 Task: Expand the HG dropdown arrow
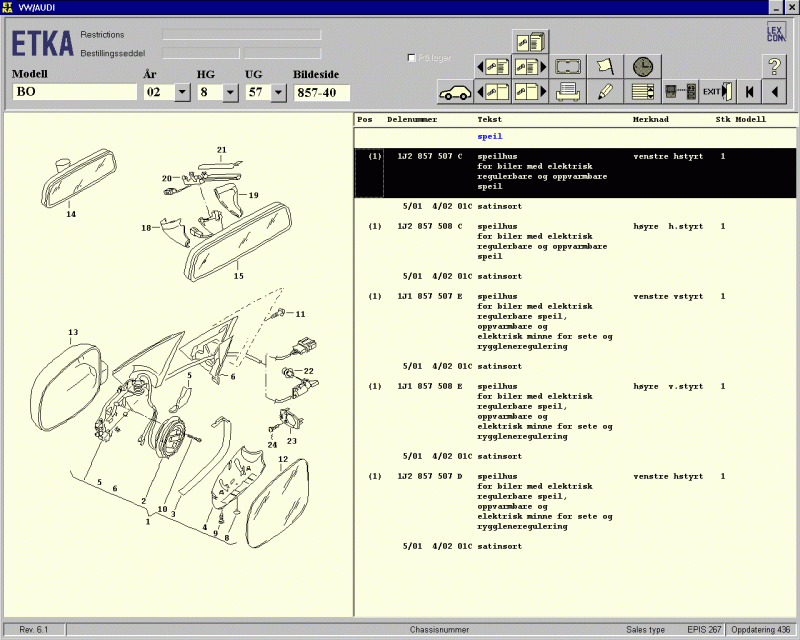coord(230,92)
